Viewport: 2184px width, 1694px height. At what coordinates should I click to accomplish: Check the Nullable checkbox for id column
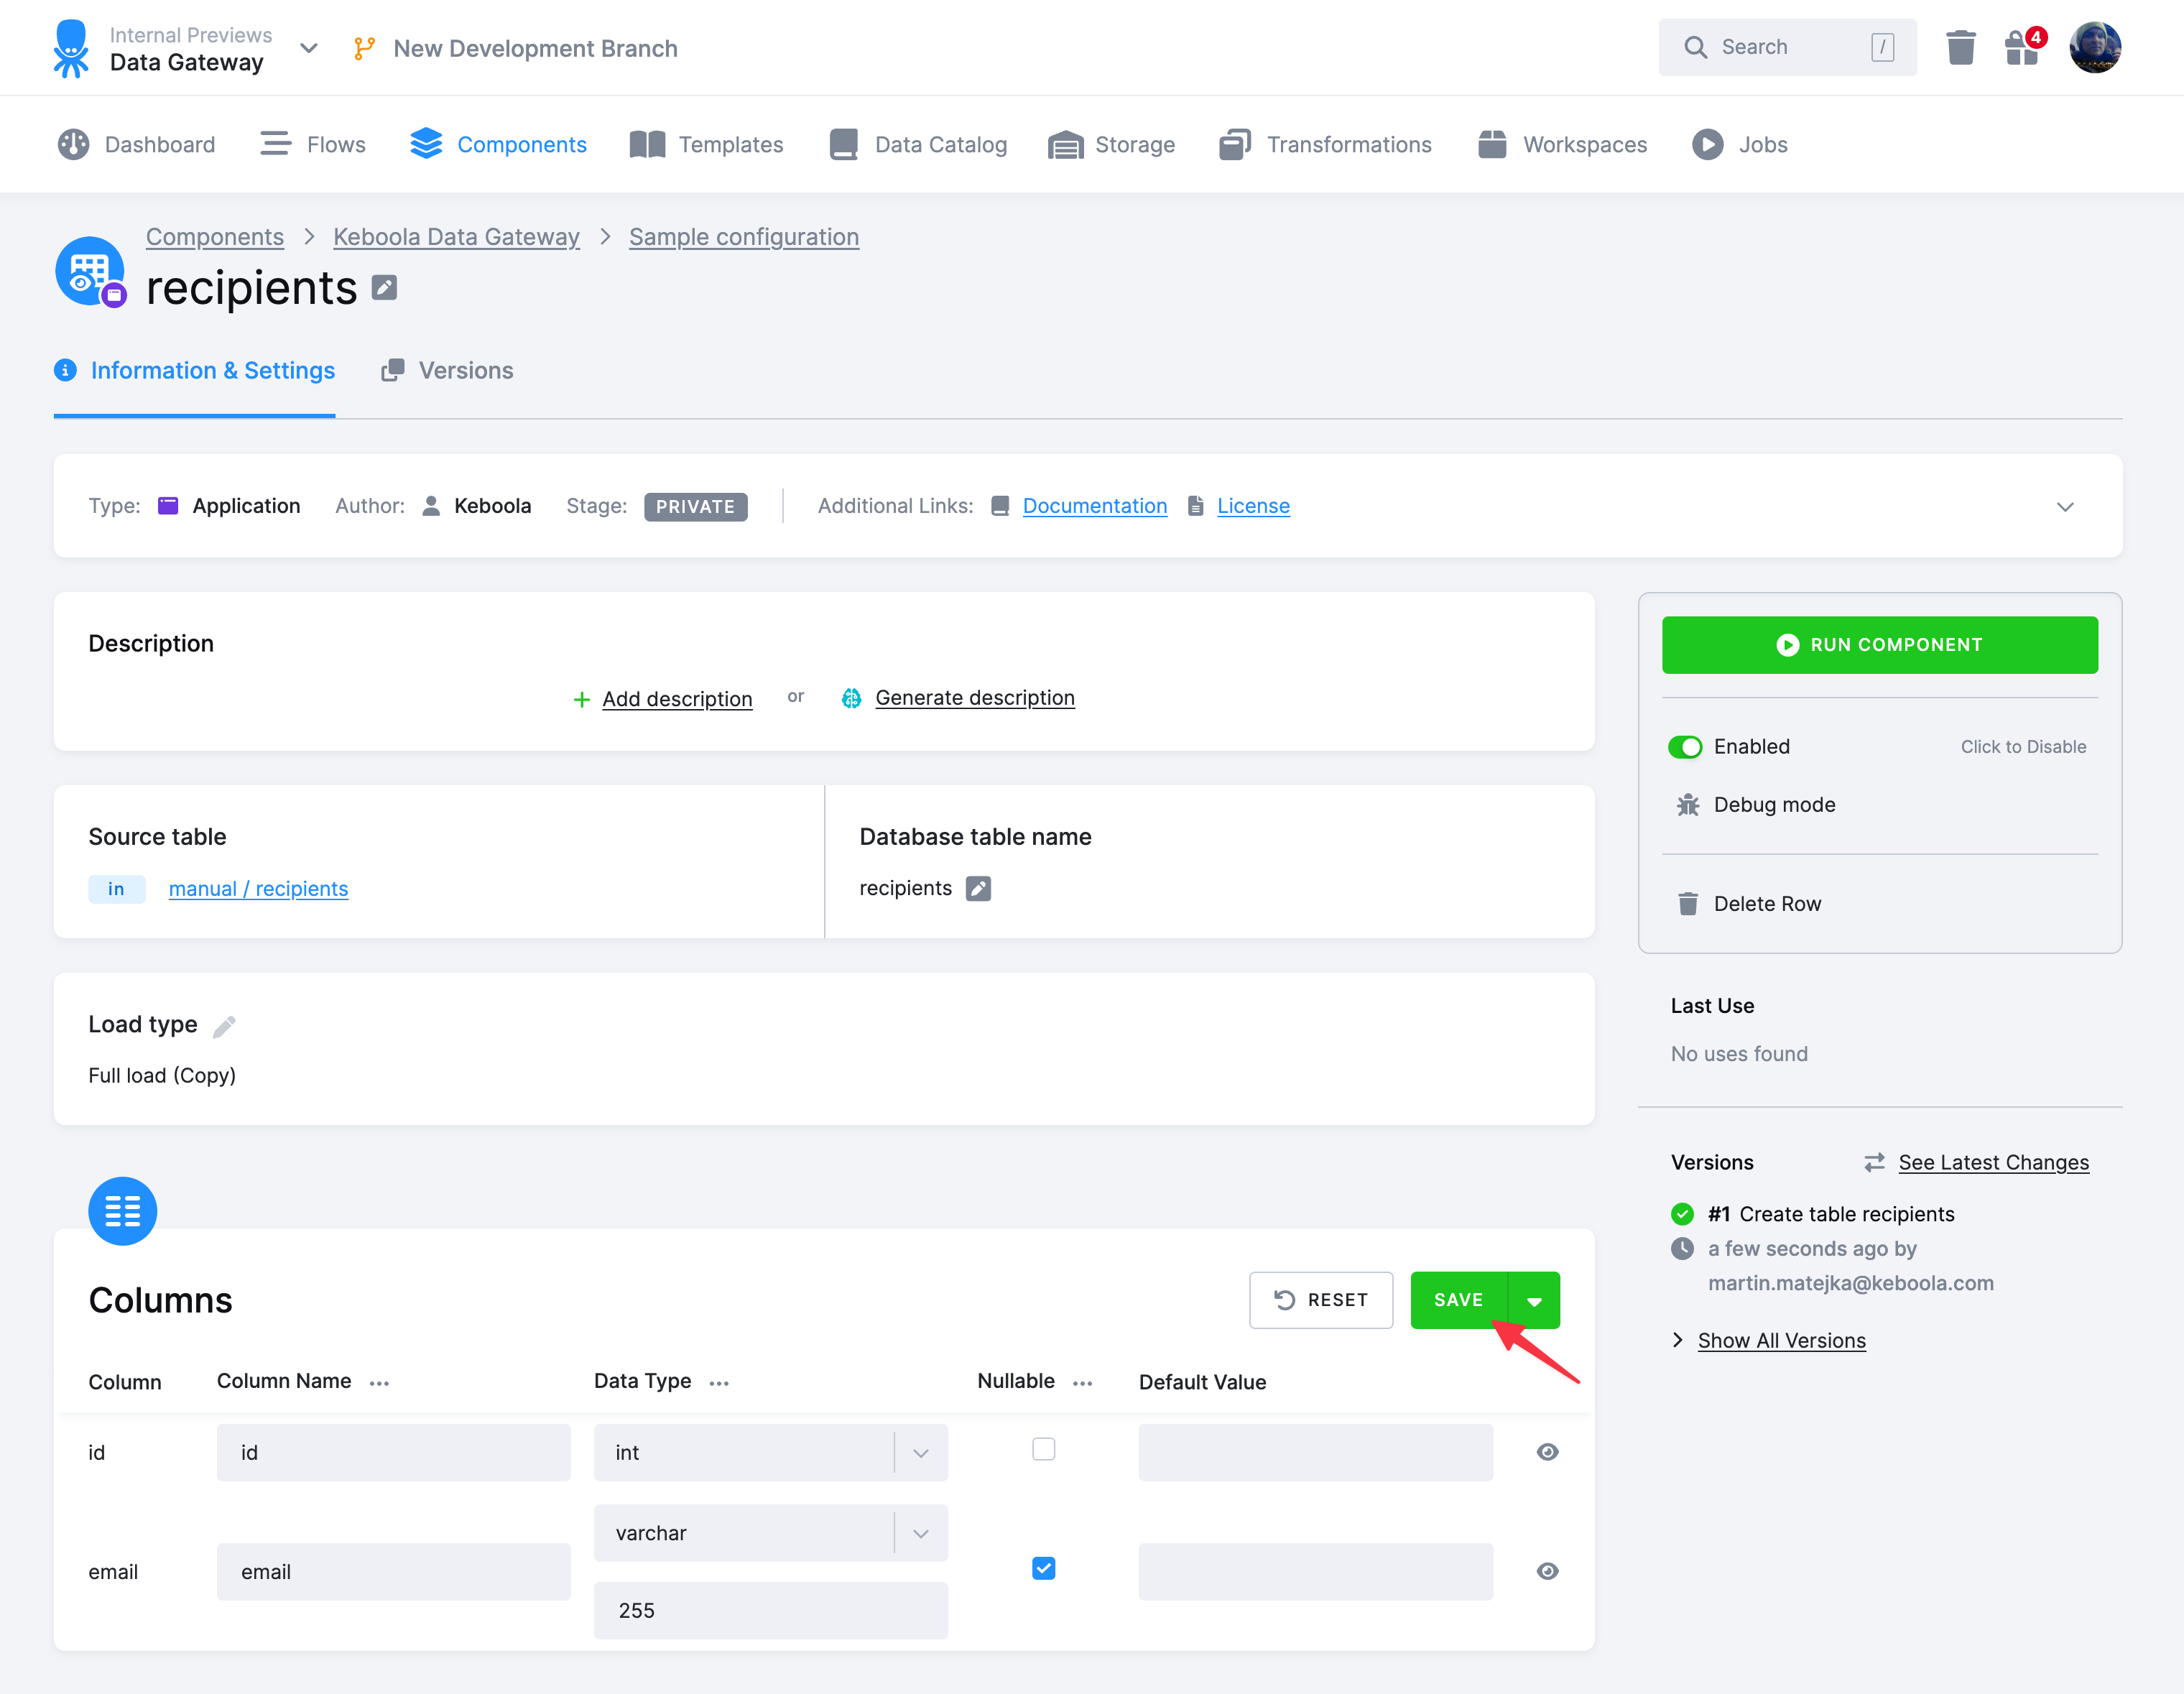[1044, 1448]
